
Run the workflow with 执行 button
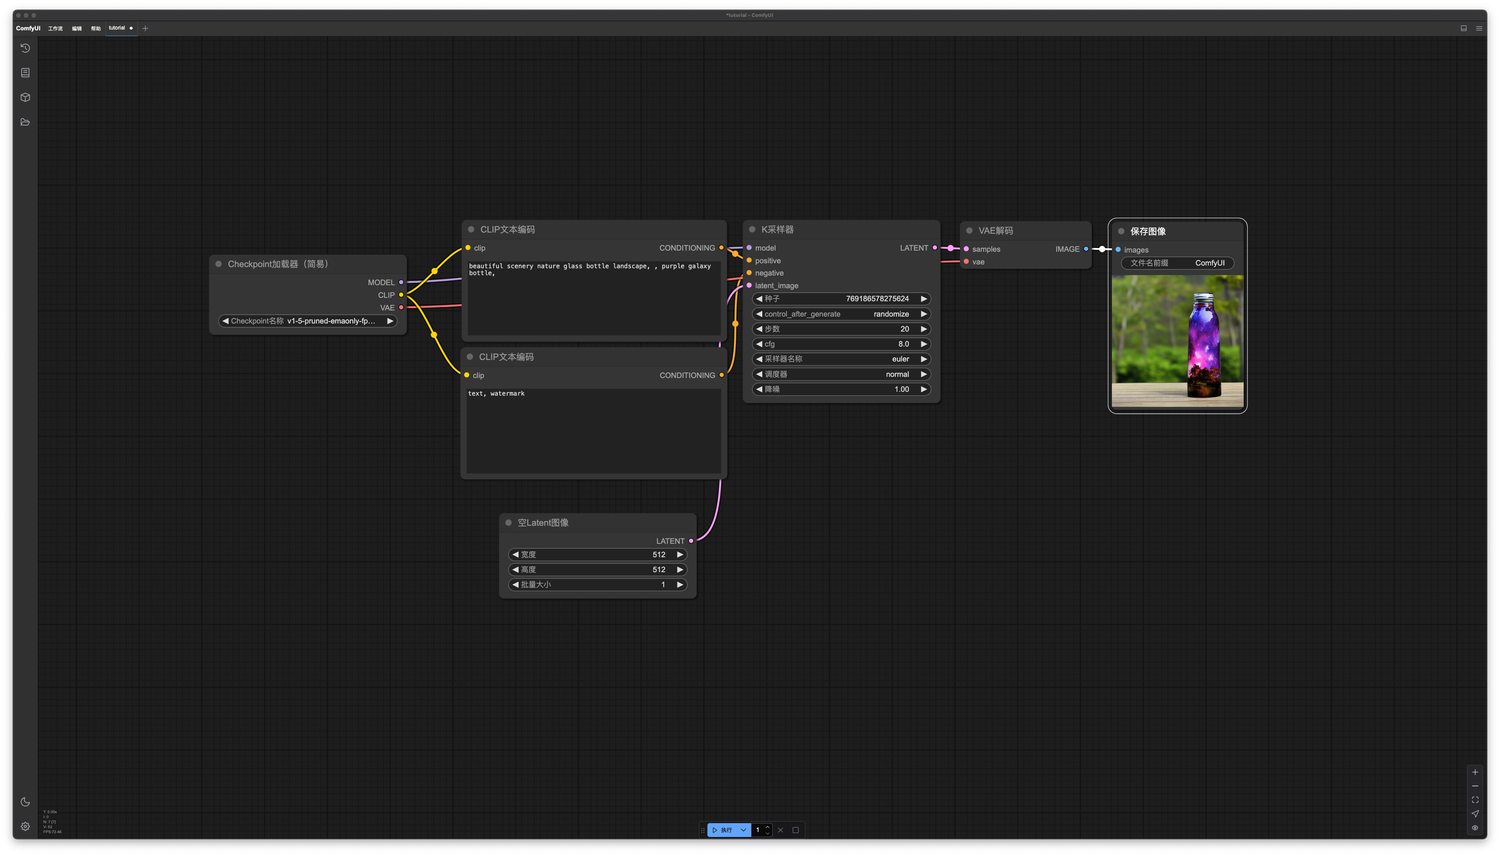723,830
